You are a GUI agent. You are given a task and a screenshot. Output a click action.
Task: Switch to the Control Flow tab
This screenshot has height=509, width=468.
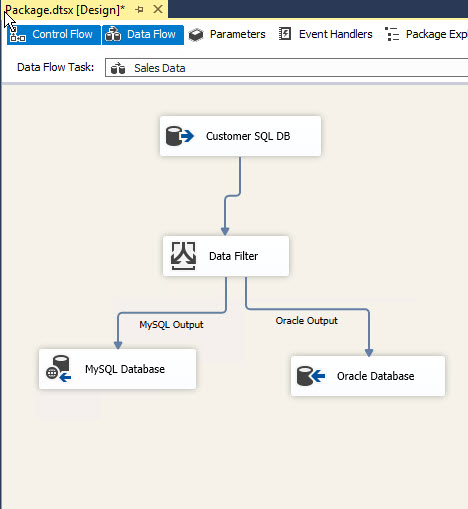(54, 35)
